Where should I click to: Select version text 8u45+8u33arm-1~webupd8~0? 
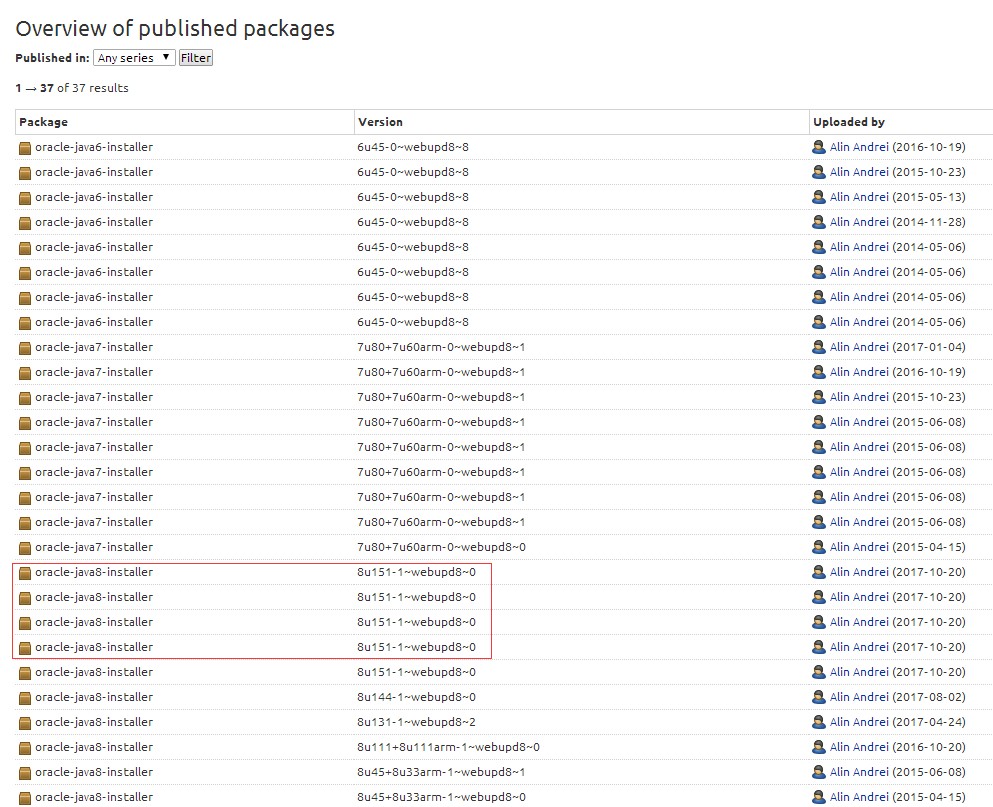pyautogui.click(x=441, y=797)
